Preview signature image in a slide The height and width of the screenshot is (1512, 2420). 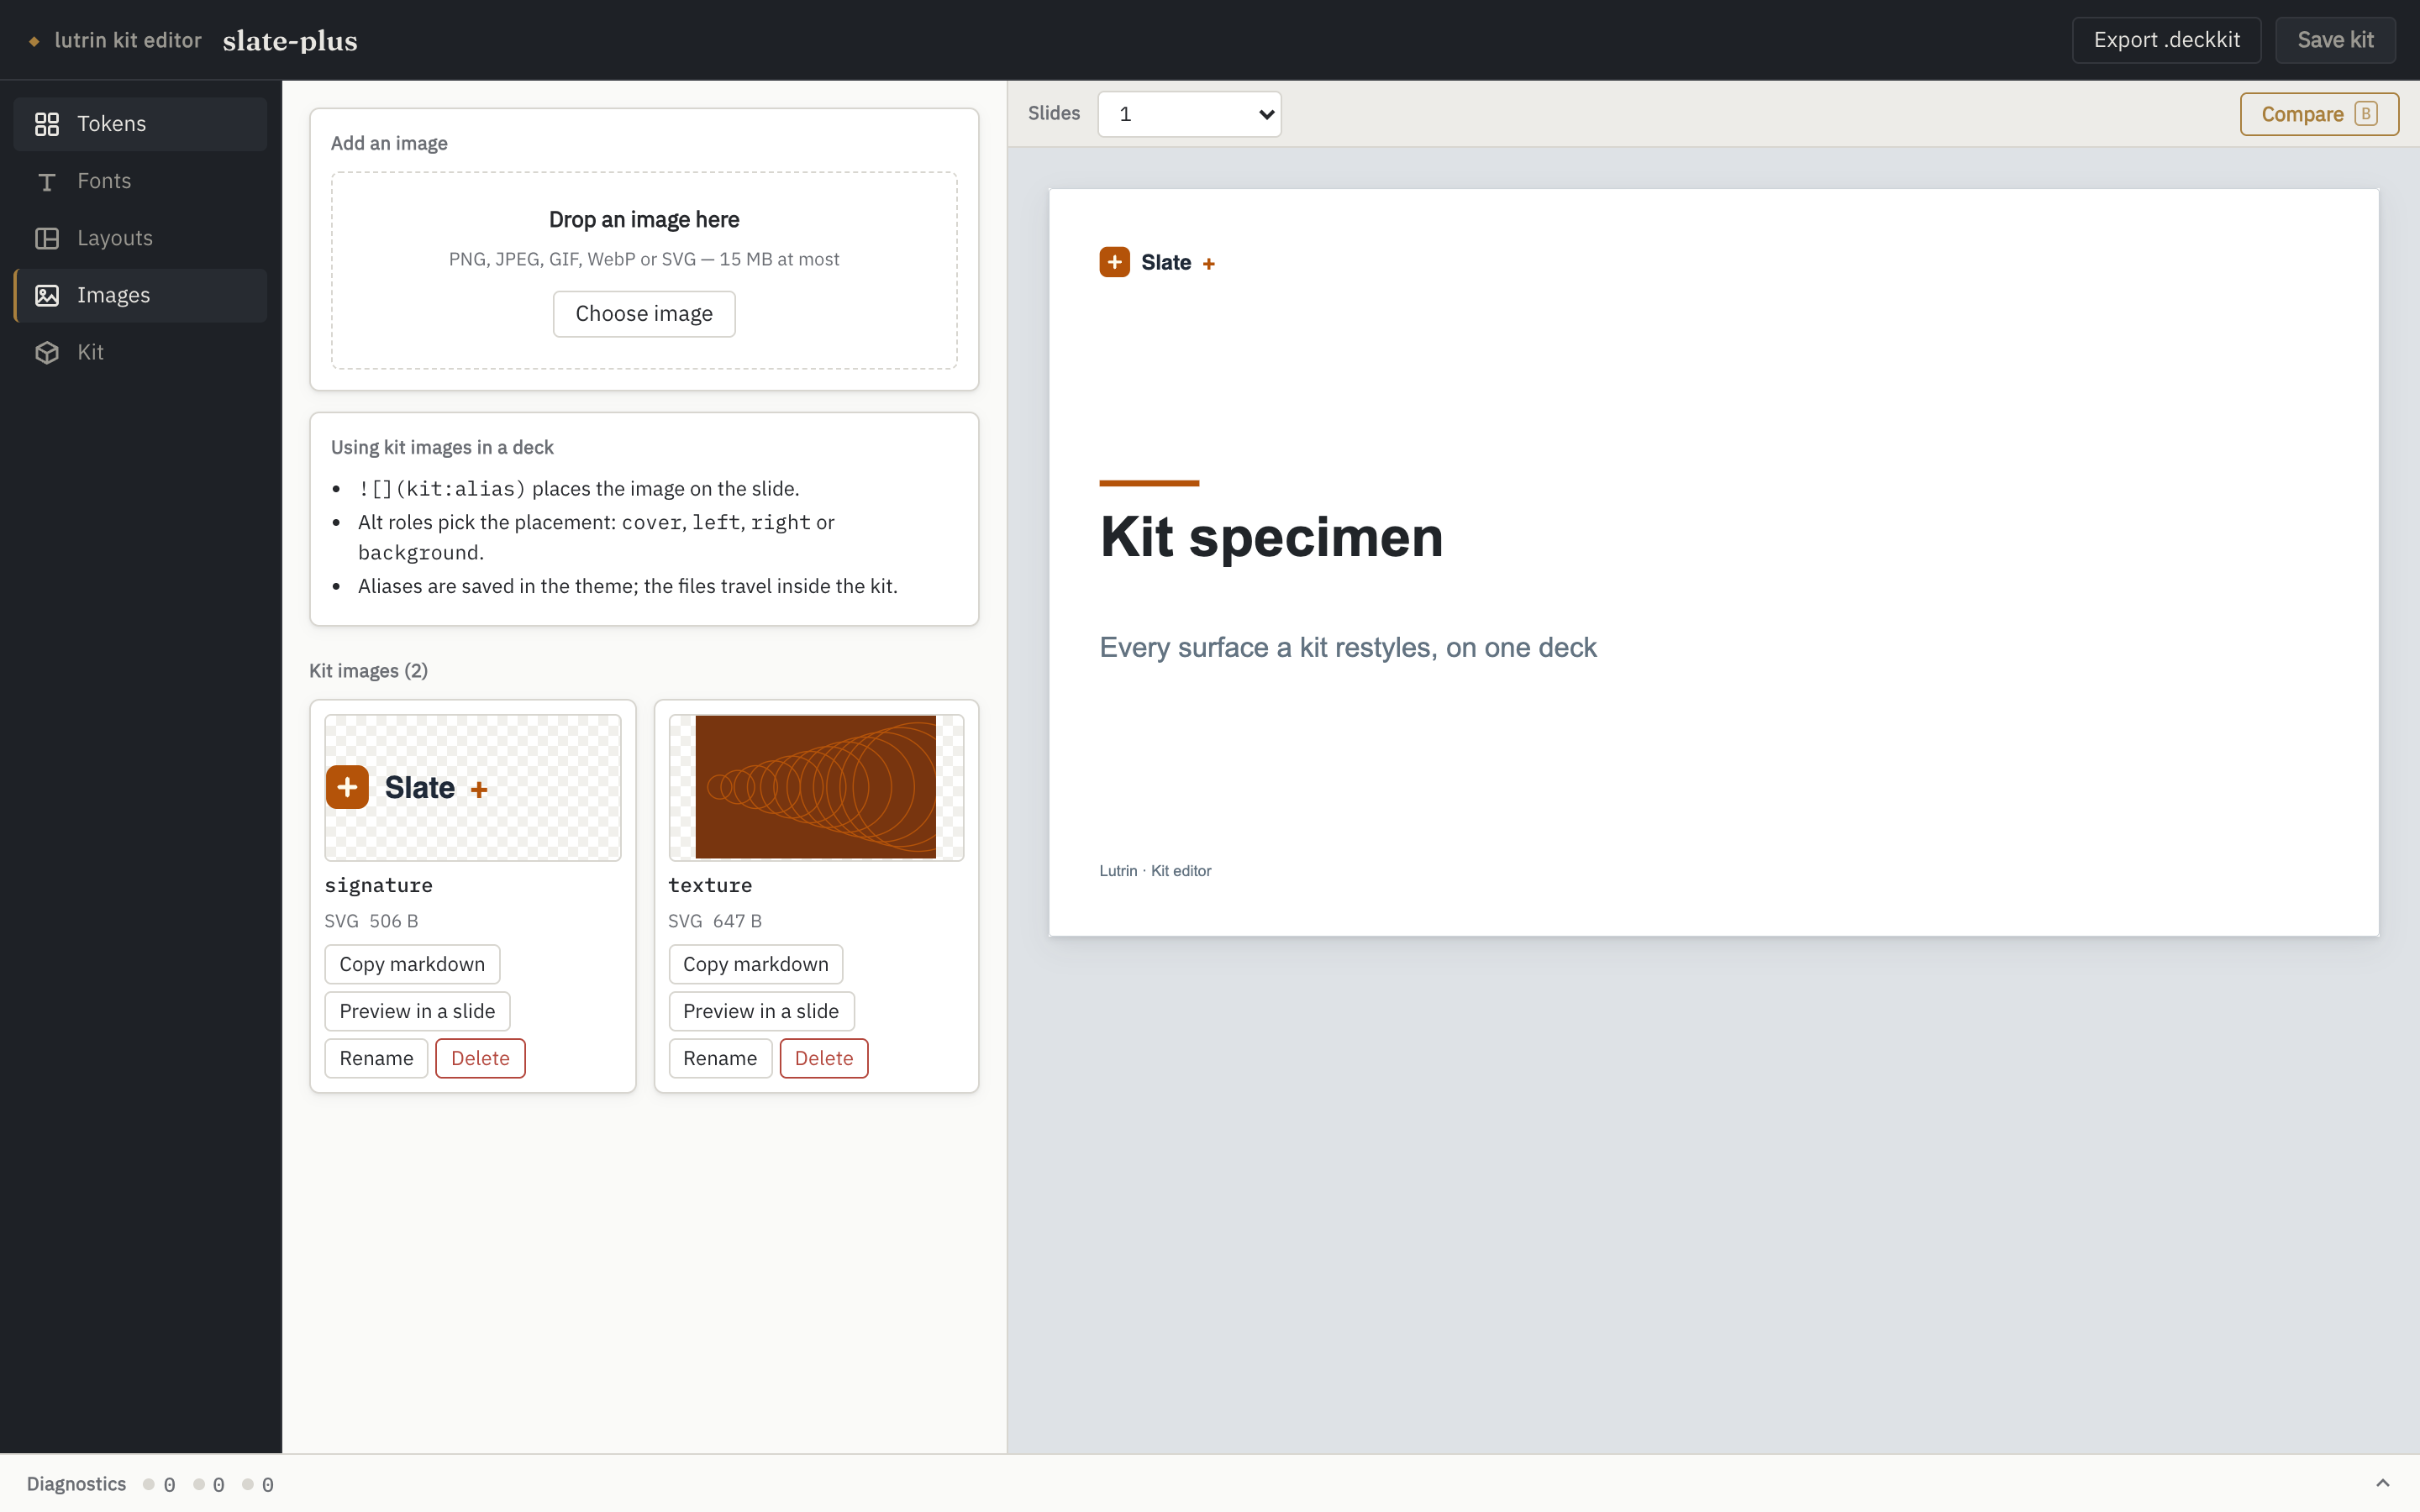pos(417,1011)
